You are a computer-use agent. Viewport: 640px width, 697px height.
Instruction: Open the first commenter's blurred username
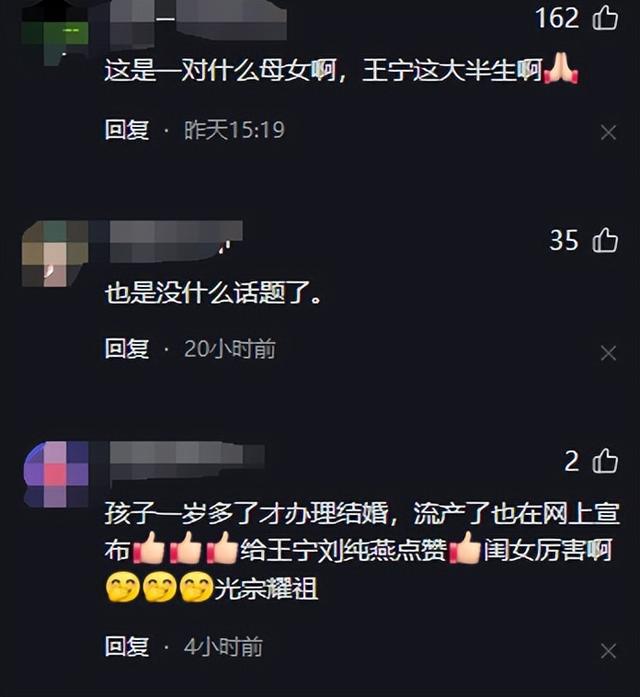click(198, 18)
